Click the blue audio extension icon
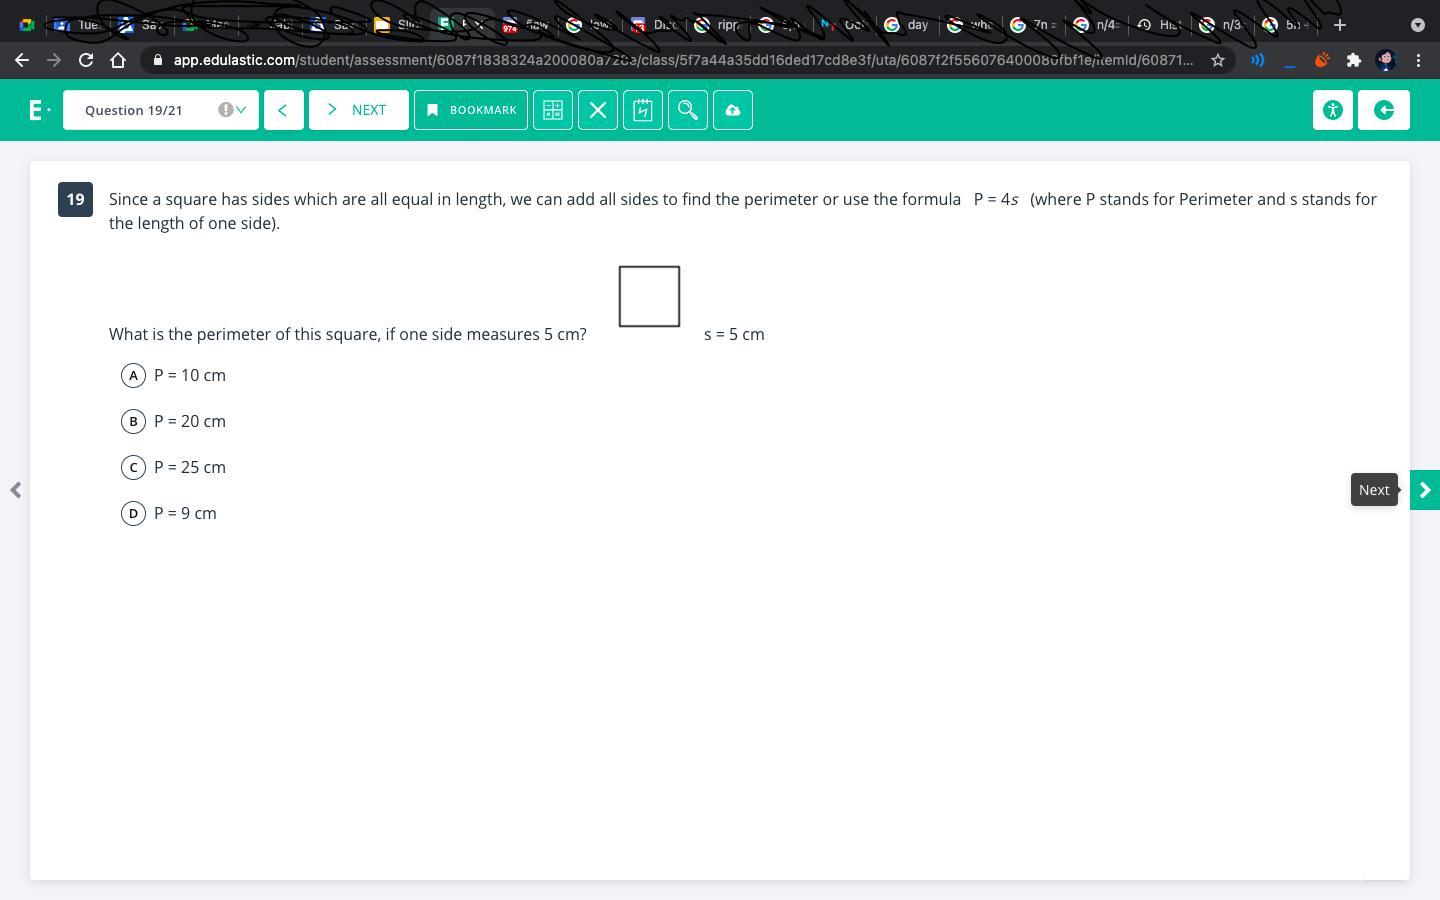 1258,60
